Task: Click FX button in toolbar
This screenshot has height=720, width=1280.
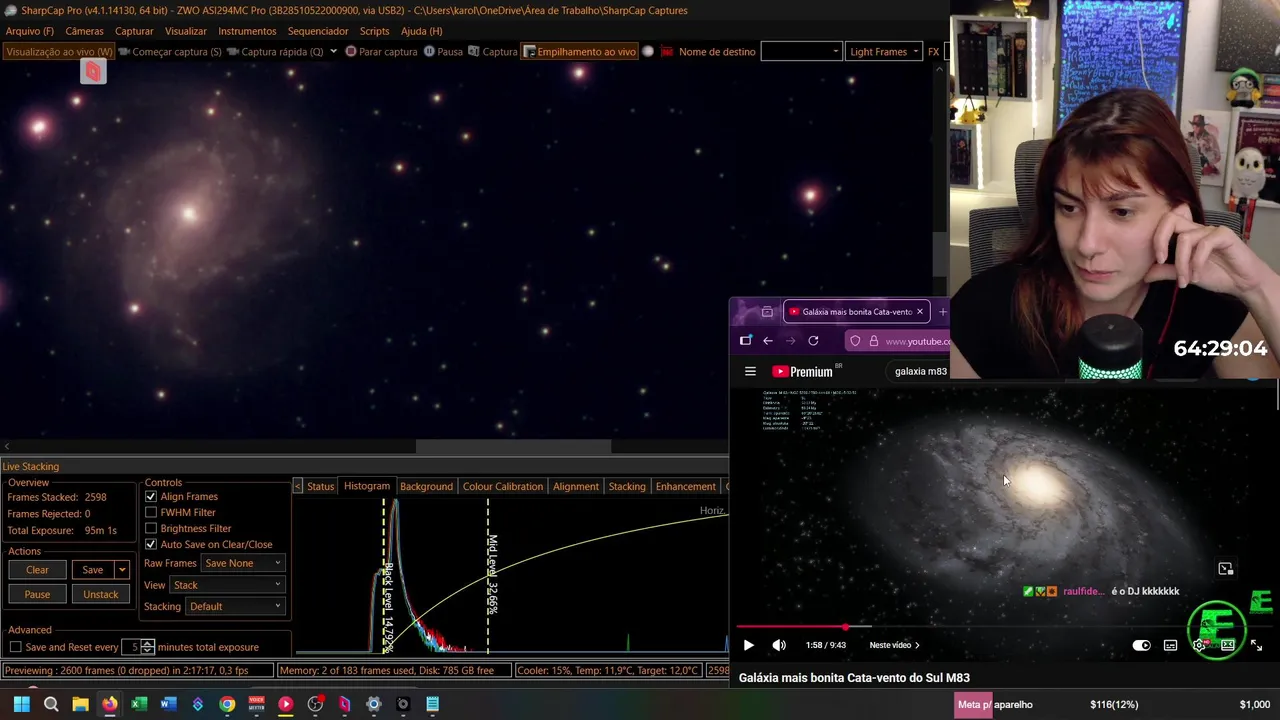Action: [x=933, y=52]
